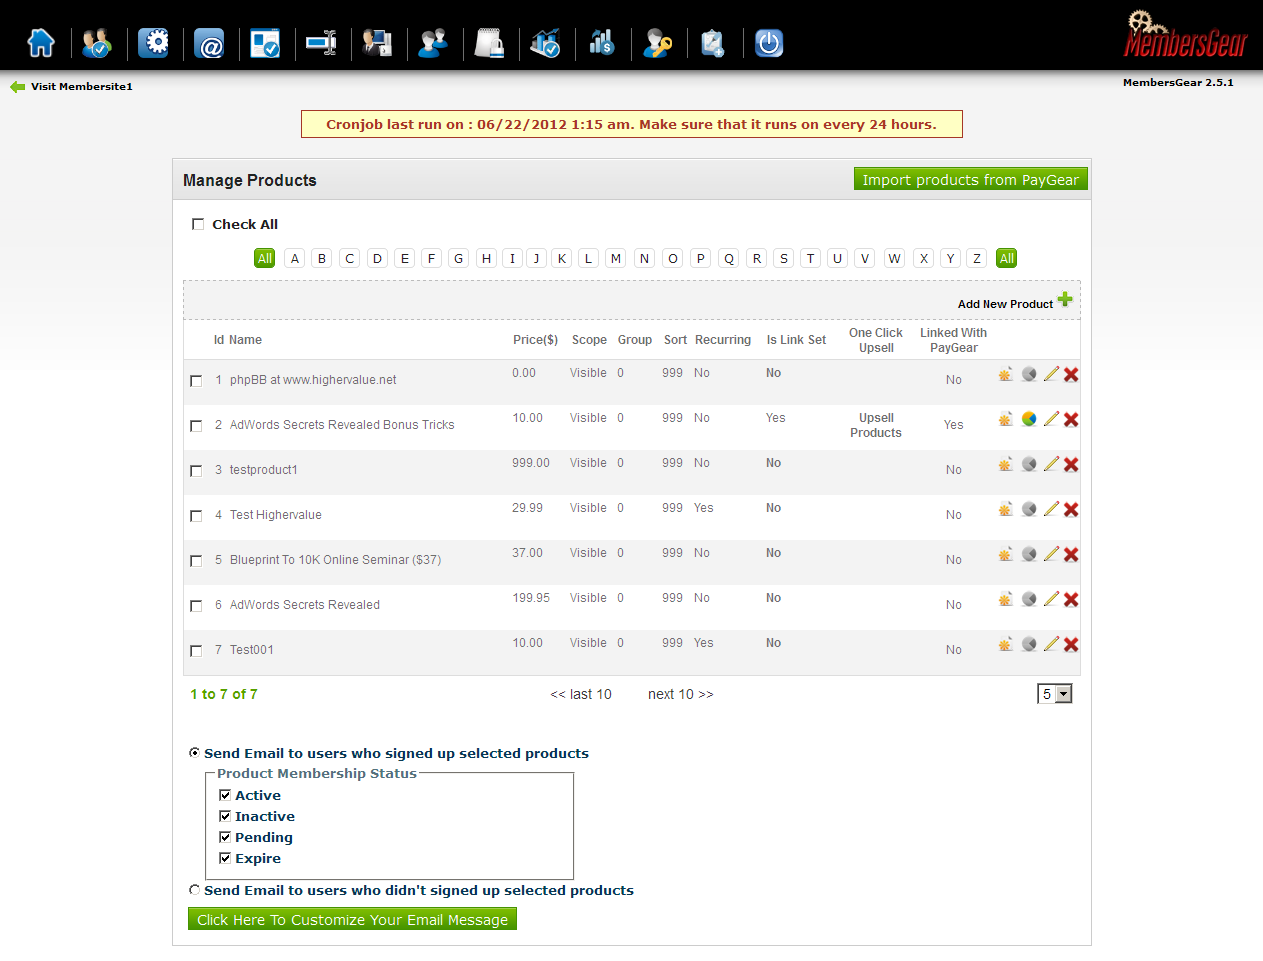Filter products by letter M

(616, 258)
